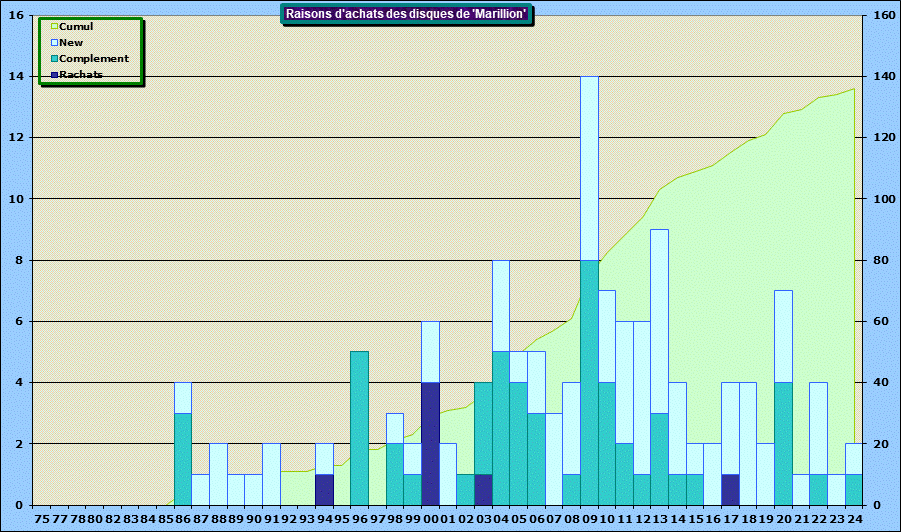Click the x-axis label '00'
The height and width of the screenshot is (532, 901).
tap(430, 519)
